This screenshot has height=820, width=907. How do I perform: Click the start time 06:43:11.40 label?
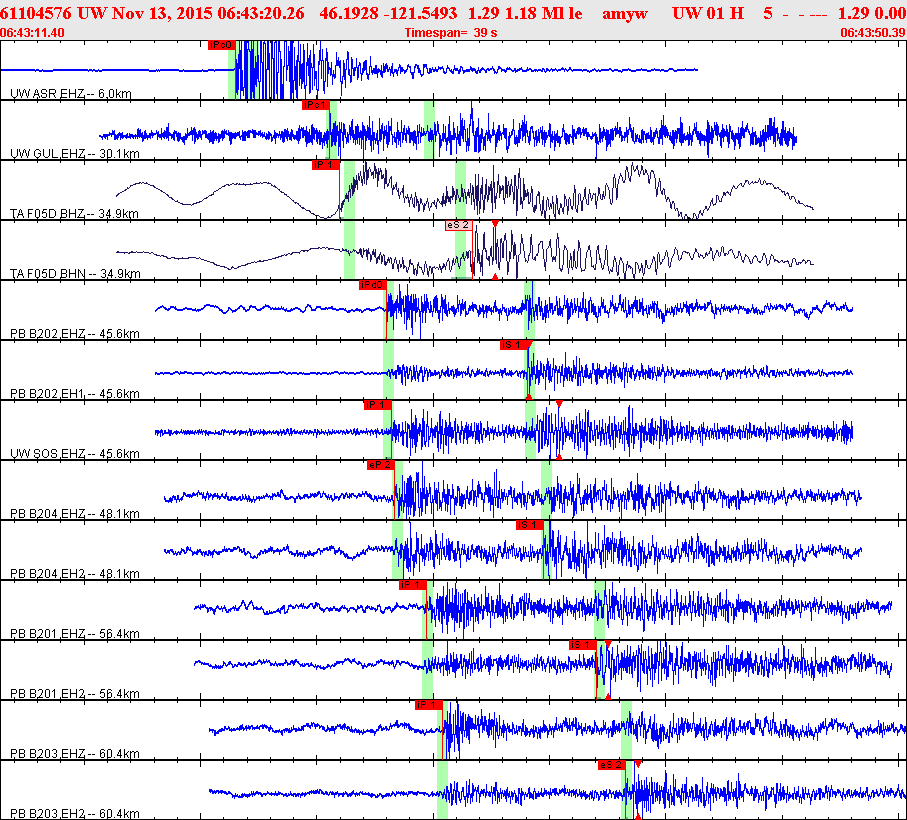click(x=33, y=33)
